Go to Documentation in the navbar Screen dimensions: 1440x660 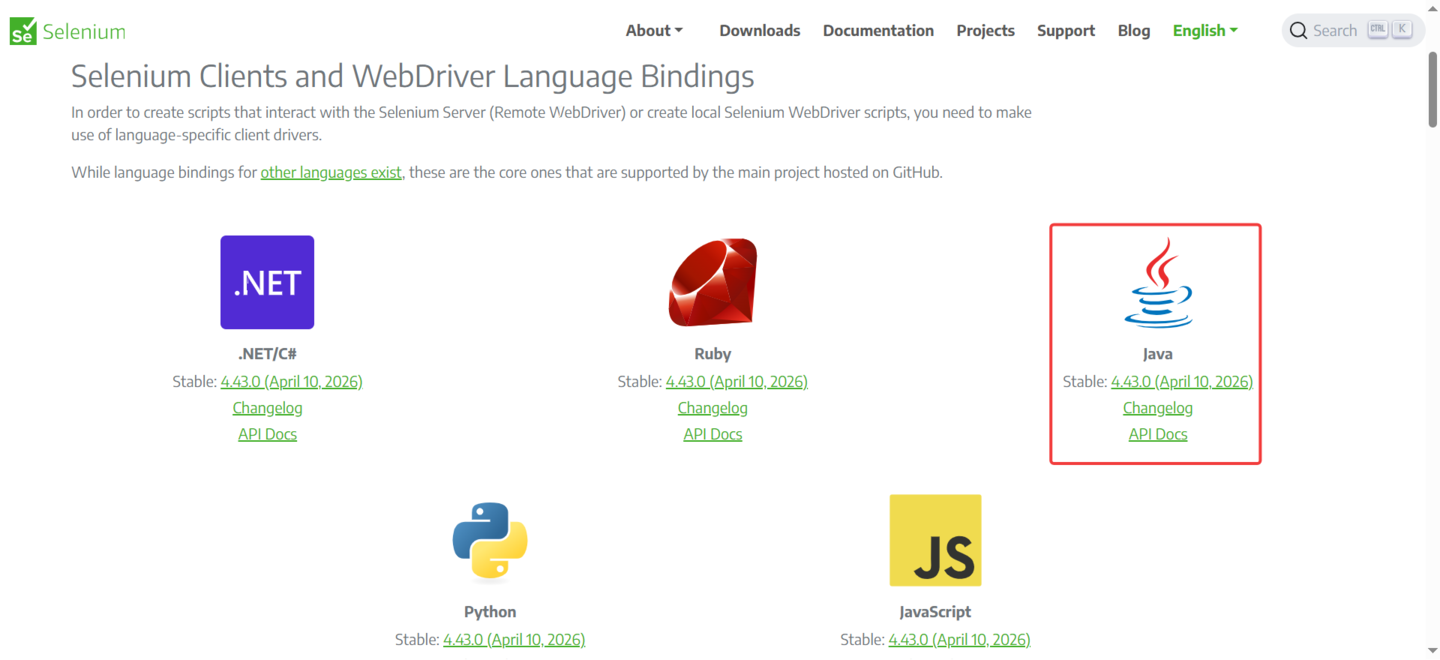pyautogui.click(x=878, y=31)
